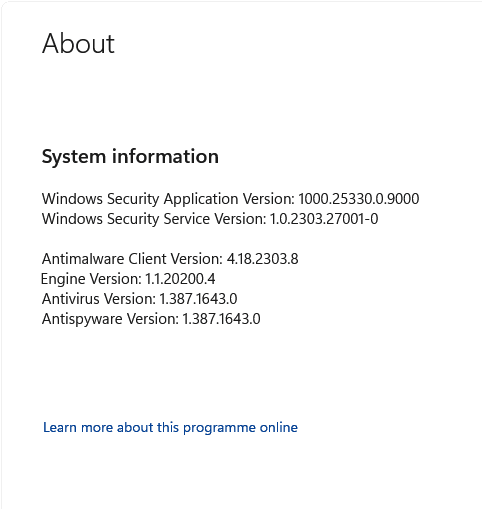The width and height of the screenshot is (482, 509).
Task: Click the Windows Security Service Version label
Action: 154,219
